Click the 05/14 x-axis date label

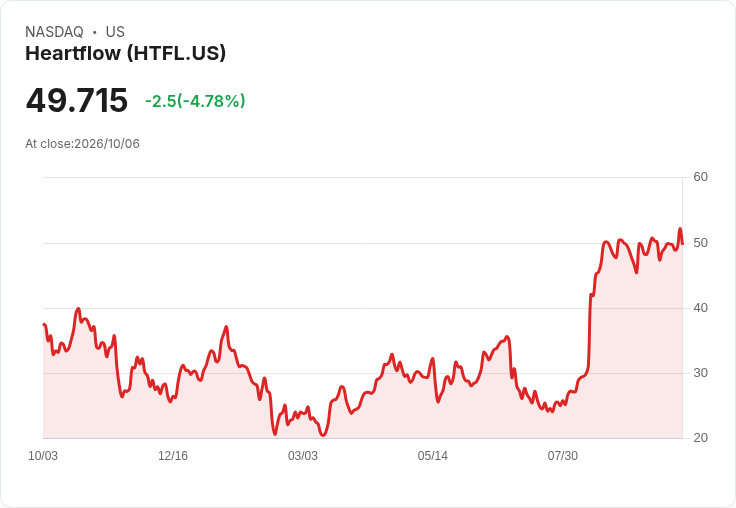(x=432, y=455)
